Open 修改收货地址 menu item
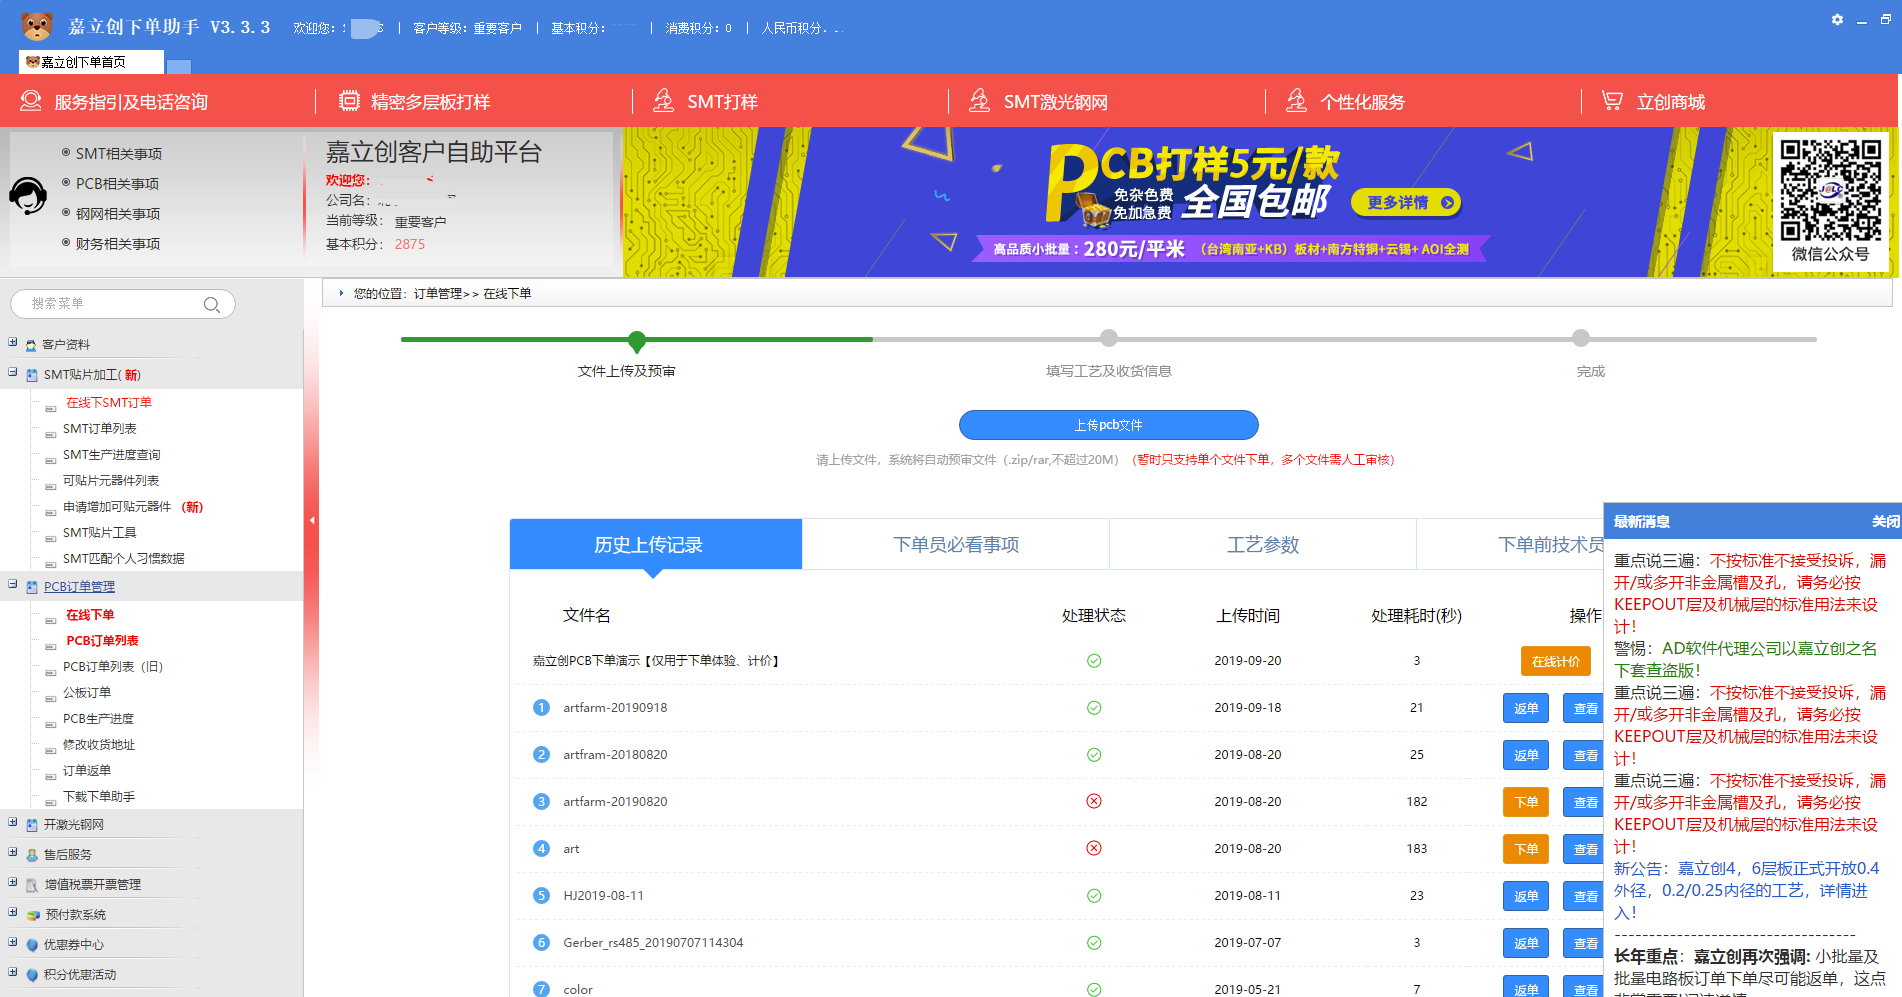Image resolution: width=1902 pixels, height=997 pixels. [x=99, y=745]
